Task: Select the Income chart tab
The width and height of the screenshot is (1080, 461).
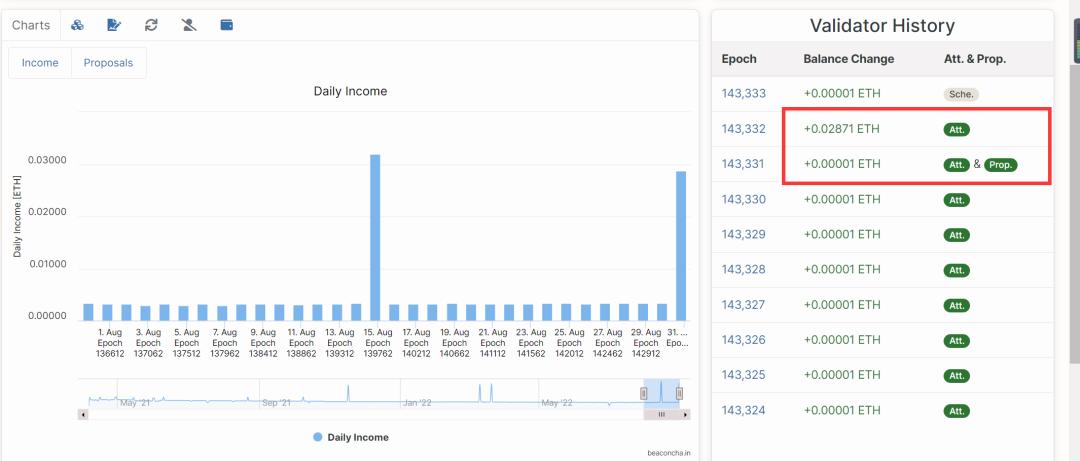Action: [x=40, y=63]
